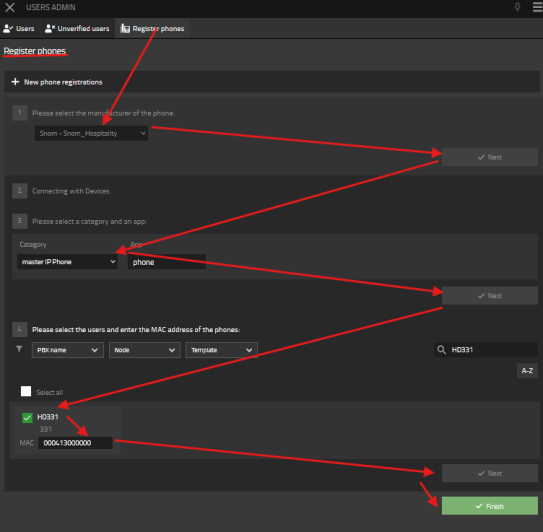This screenshot has width=543, height=532.
Task: Expand the PBX name filter dropdown
Action: pyautogui.click(x=68, y=350)
